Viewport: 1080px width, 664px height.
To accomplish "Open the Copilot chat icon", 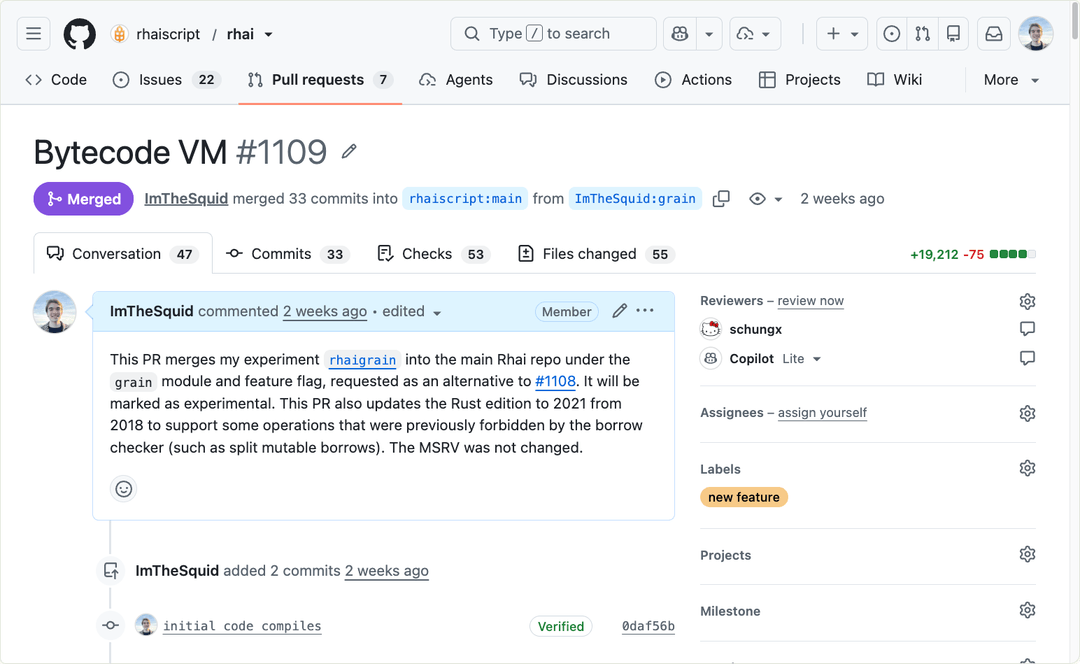I will [680, 34].
